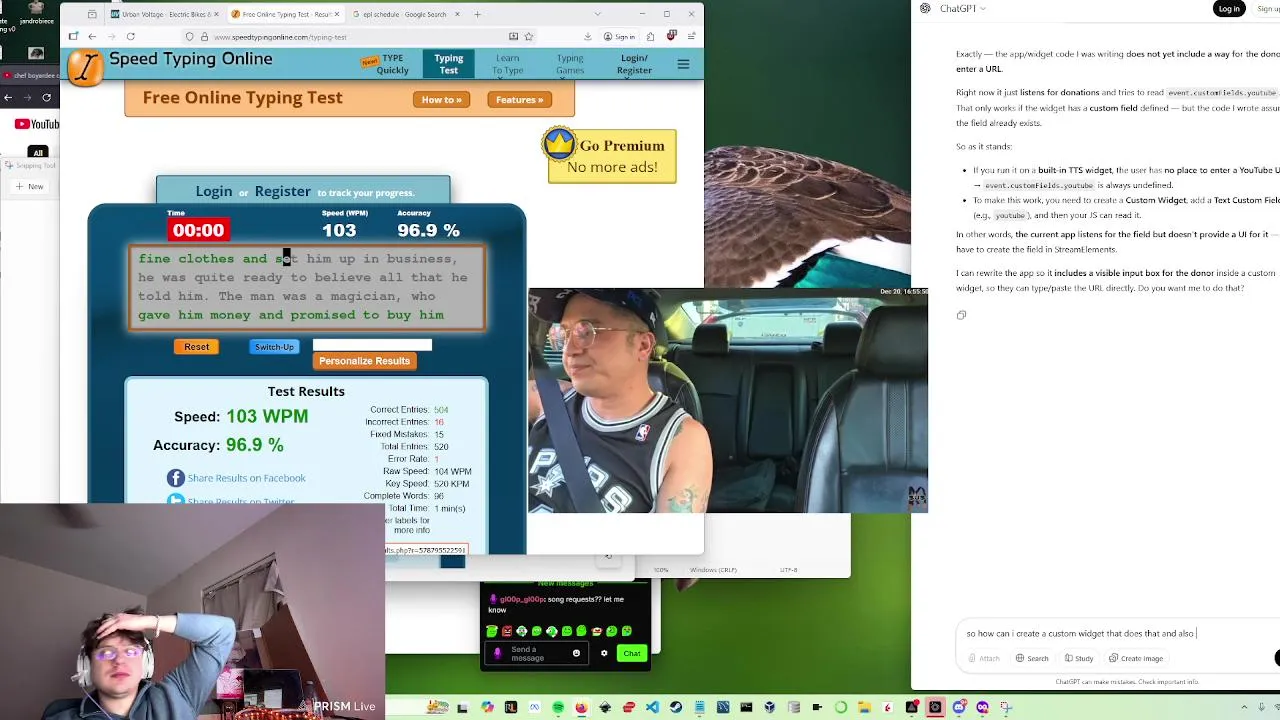Switch to the epl schedule Google Search tab
The width and height of the screenshot is (1280, 720).
click(x=404, y=14)
